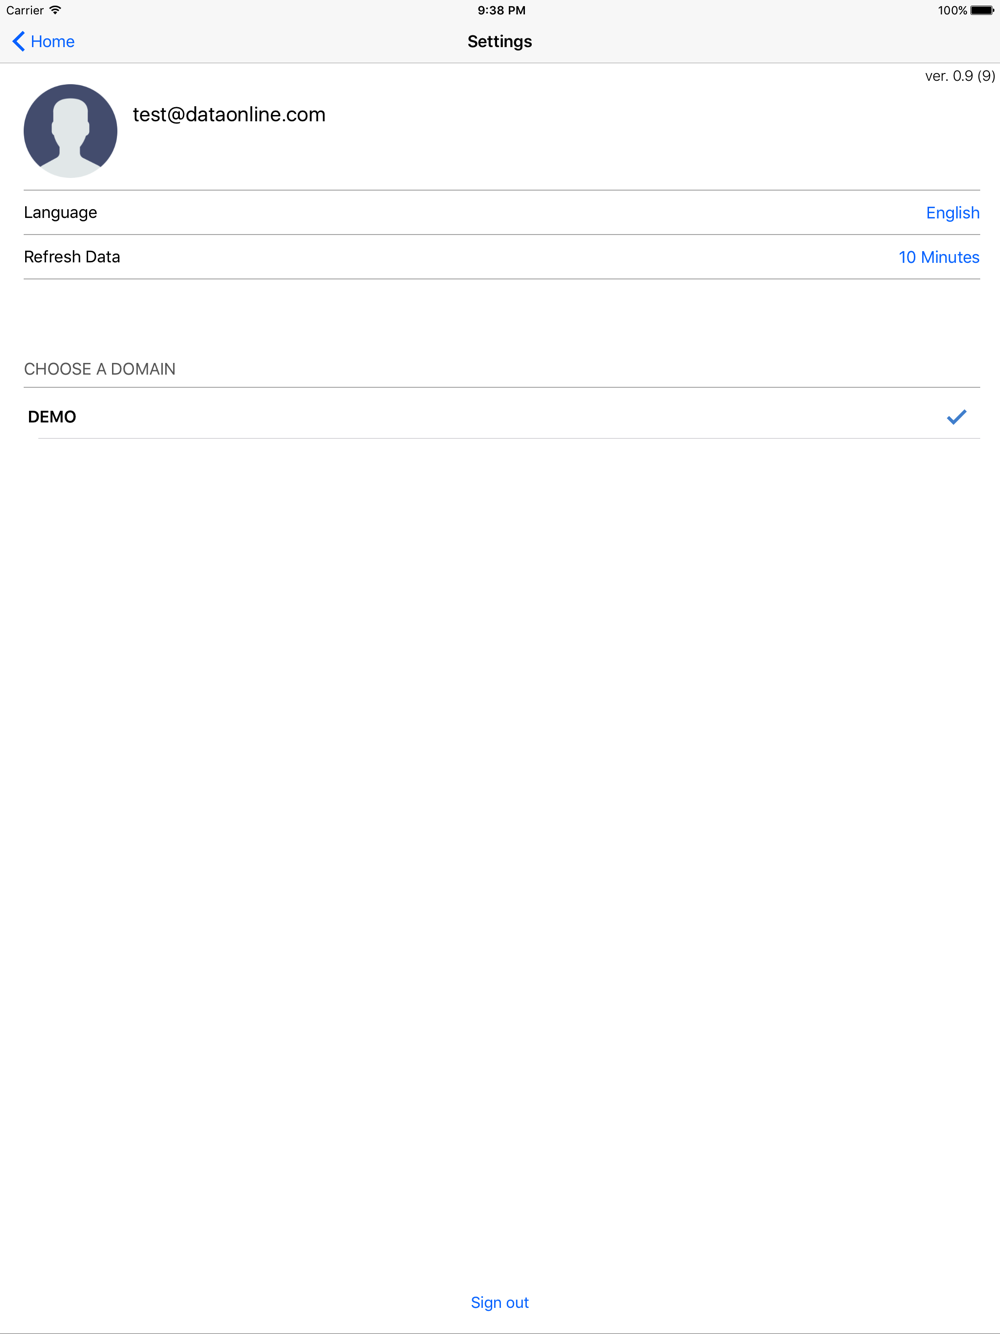Open the English language selector

(x=952, y=213)
